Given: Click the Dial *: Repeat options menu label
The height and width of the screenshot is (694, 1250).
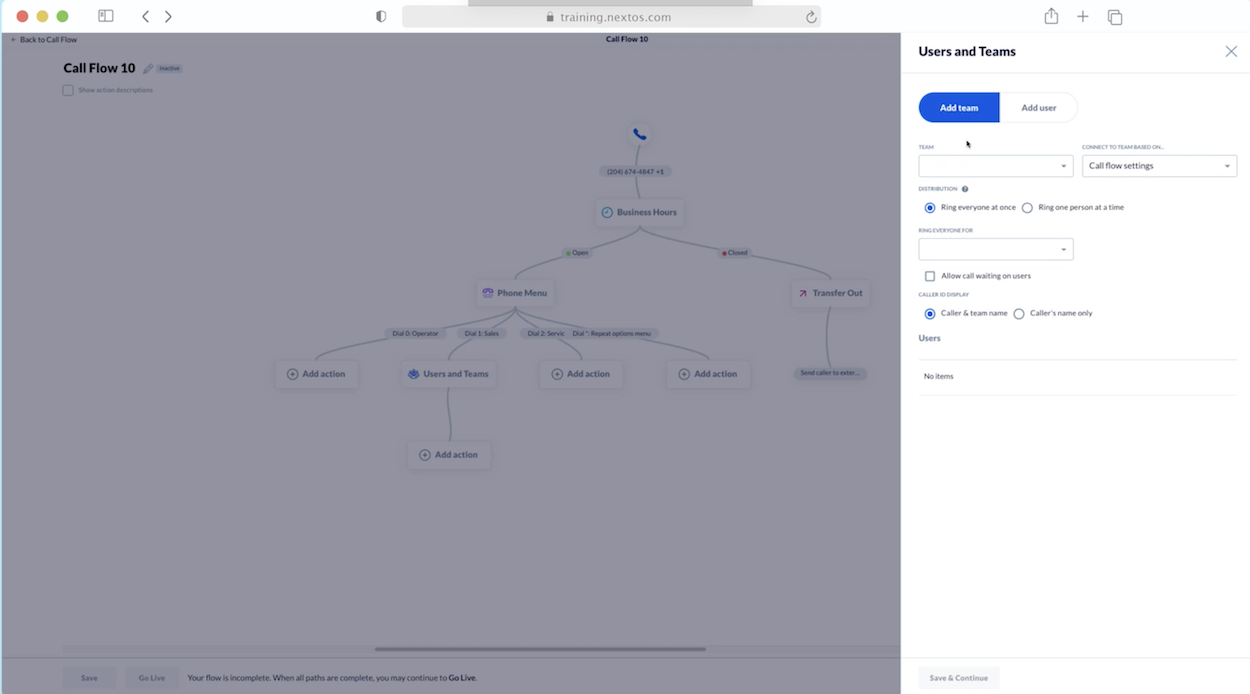Looking at the screenshot, I should pyautogui.click(x=611, y=333).
